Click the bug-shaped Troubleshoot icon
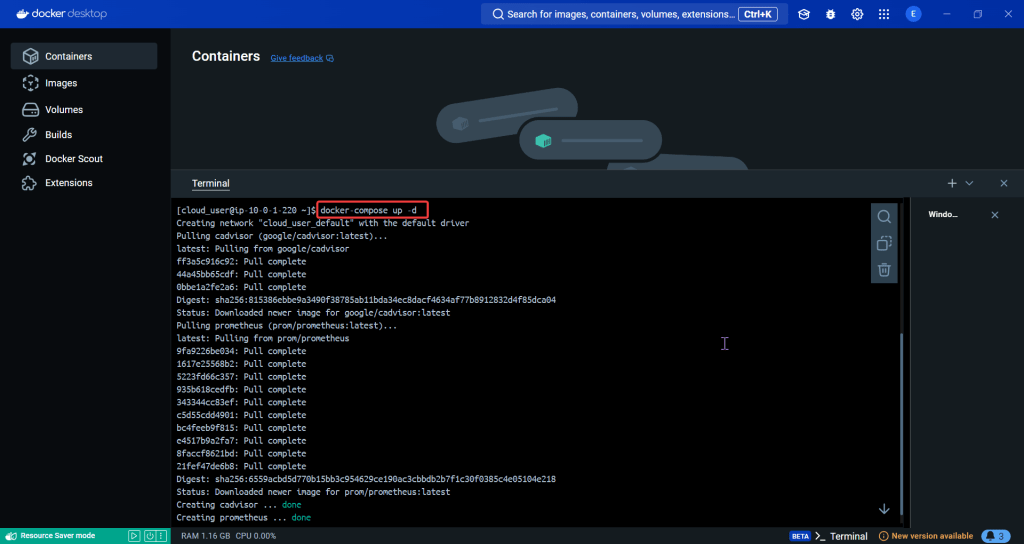This screenshot has width=1024, height=544. (831, 14)
